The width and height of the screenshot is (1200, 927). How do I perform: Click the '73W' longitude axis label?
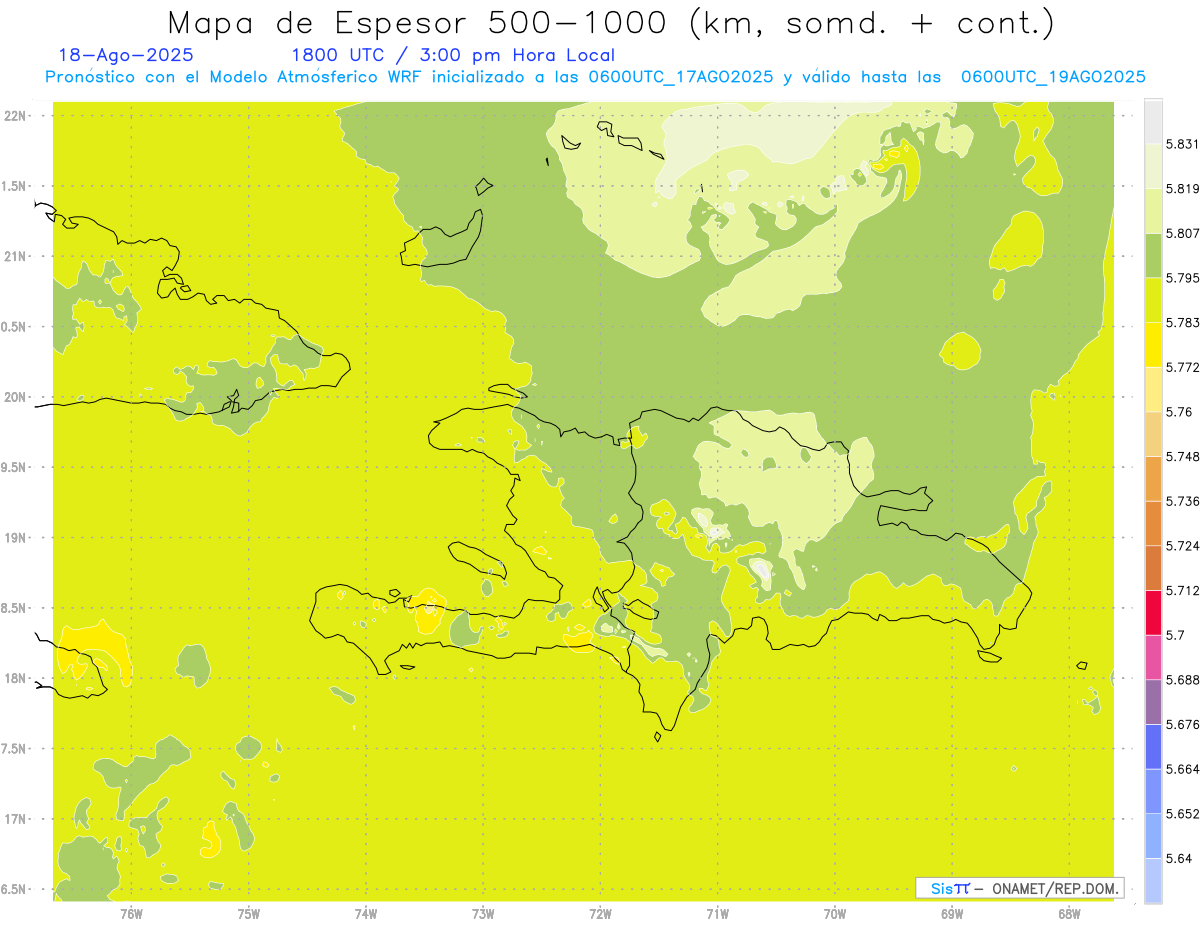point(483,914)
